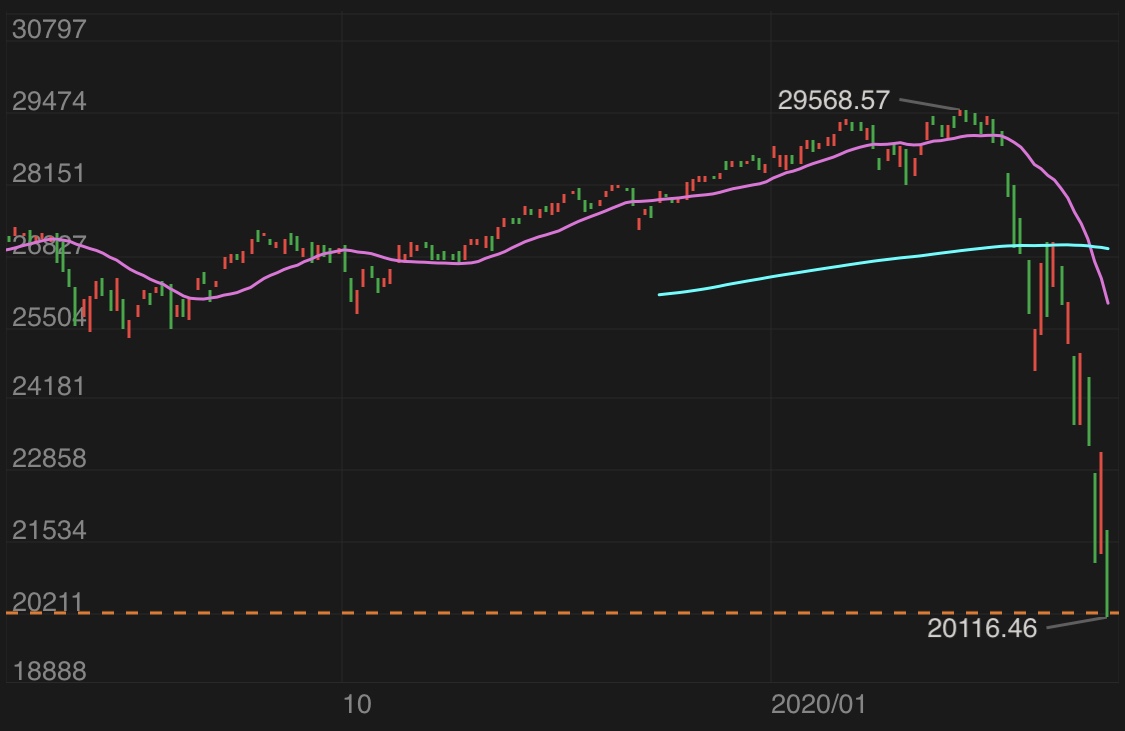Click the 30797 price axis label
This screenshot has height=731, width=1125.
pyautogui.click(x=48, y=30)
